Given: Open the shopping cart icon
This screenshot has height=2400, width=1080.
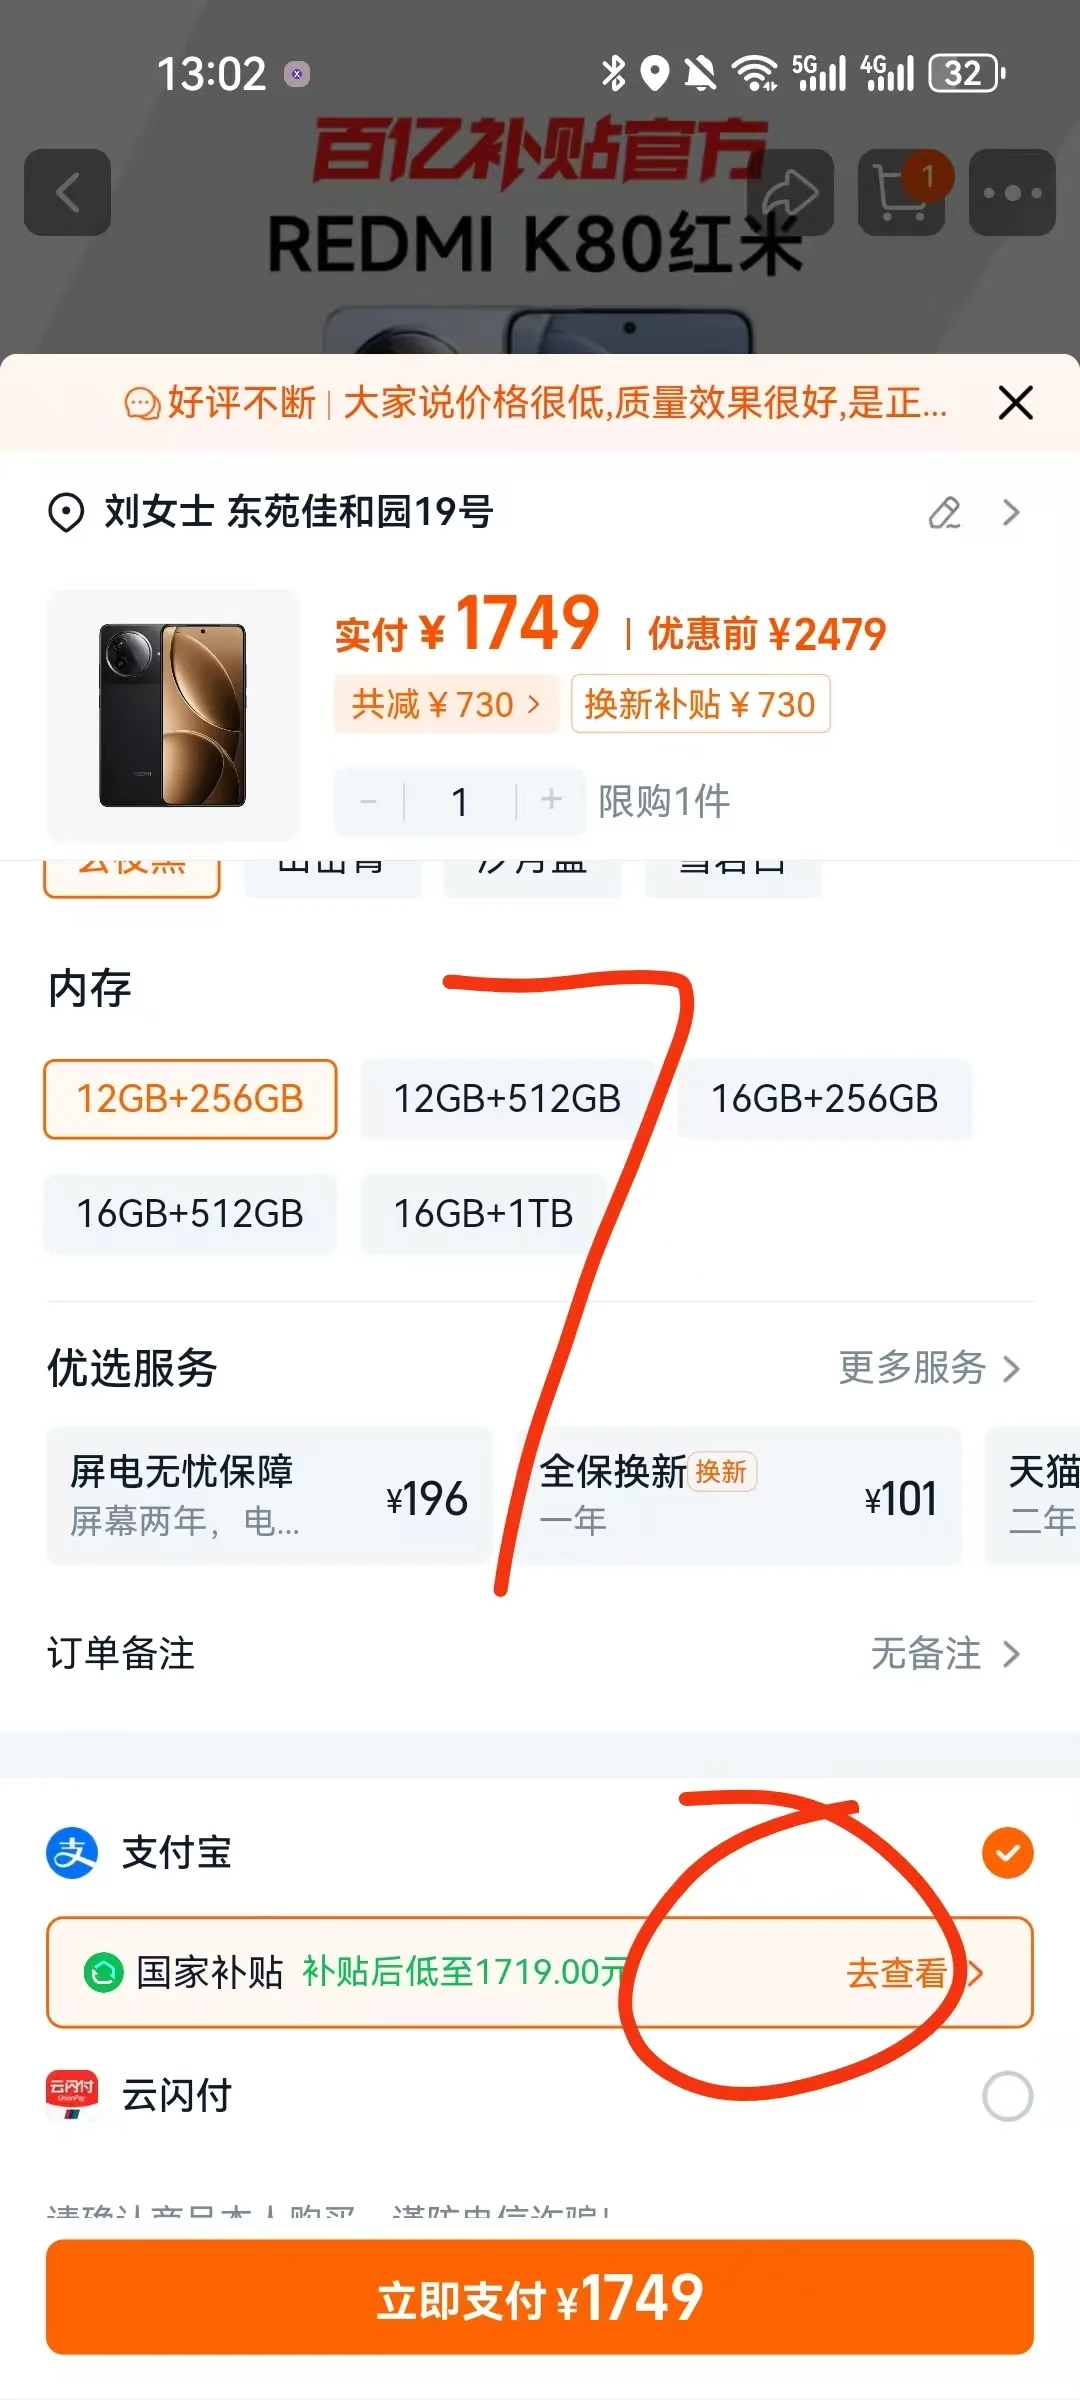Looking at the screenshot, I should click(x=901, y=192).
